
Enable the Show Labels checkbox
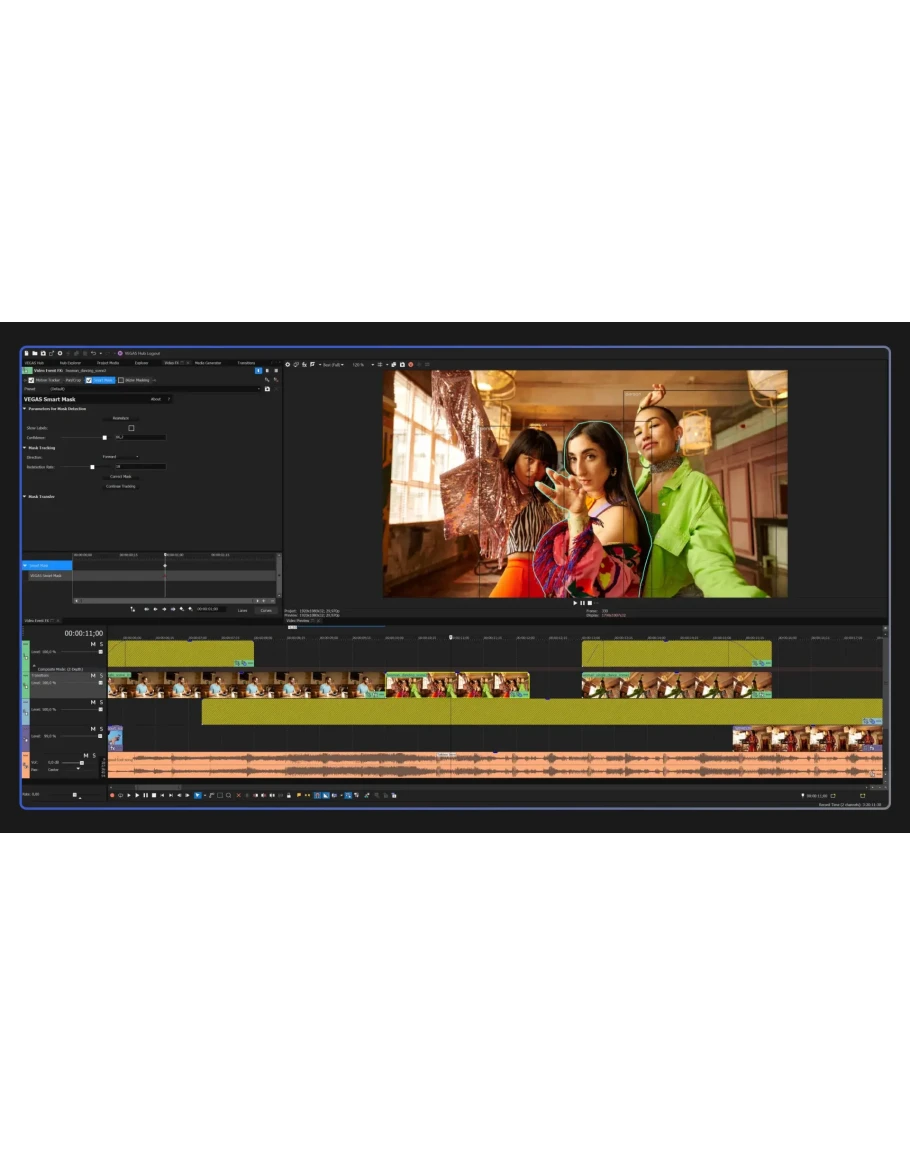click(131, 428)
